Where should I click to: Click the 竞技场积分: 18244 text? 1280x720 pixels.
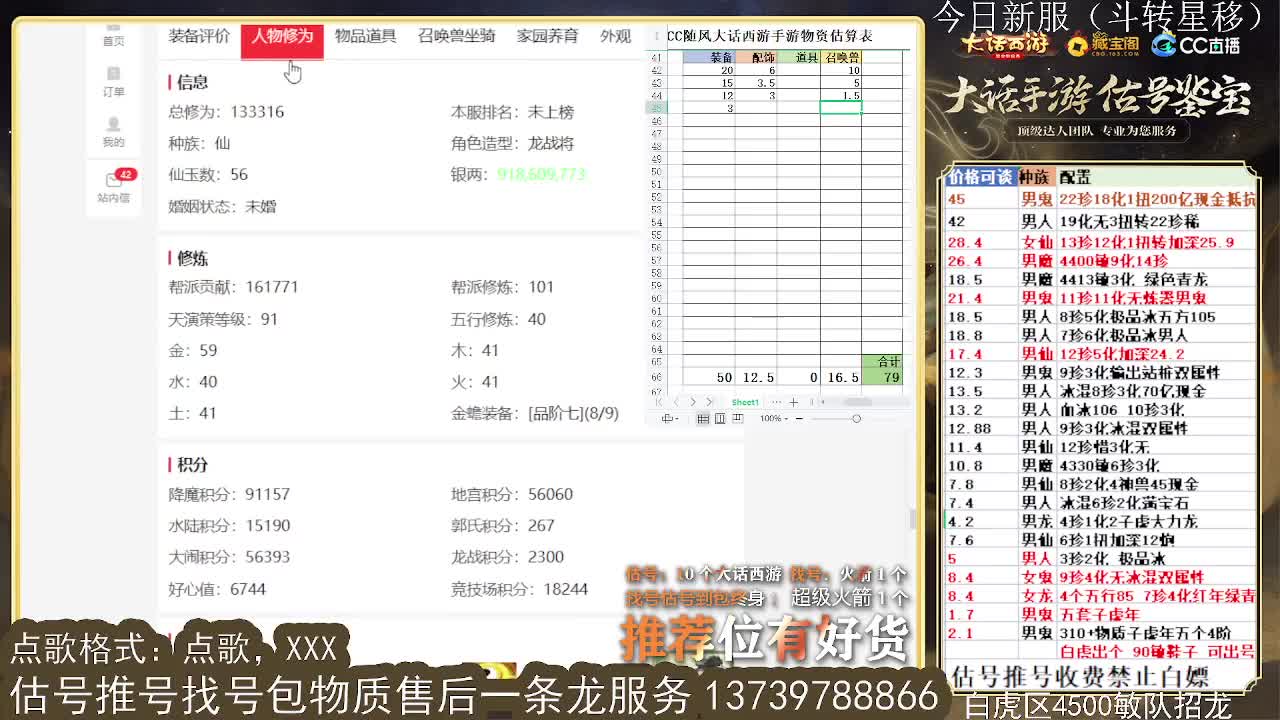[x=519, y=589]
